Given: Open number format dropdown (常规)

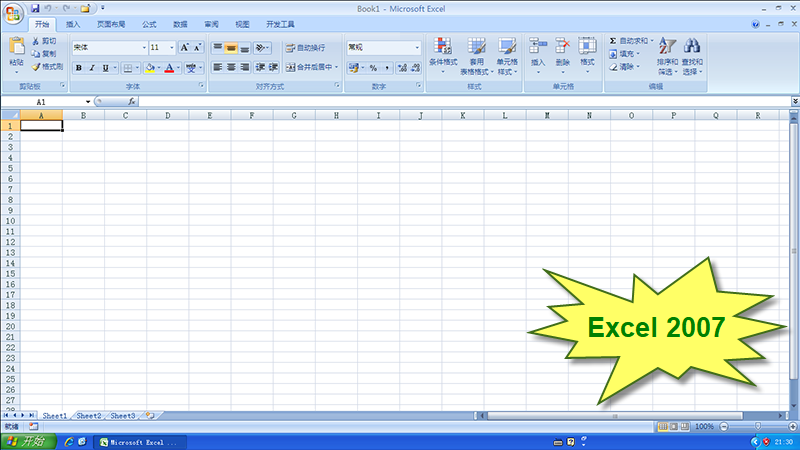Looking at the screenshot, I should tap(417, 47).
